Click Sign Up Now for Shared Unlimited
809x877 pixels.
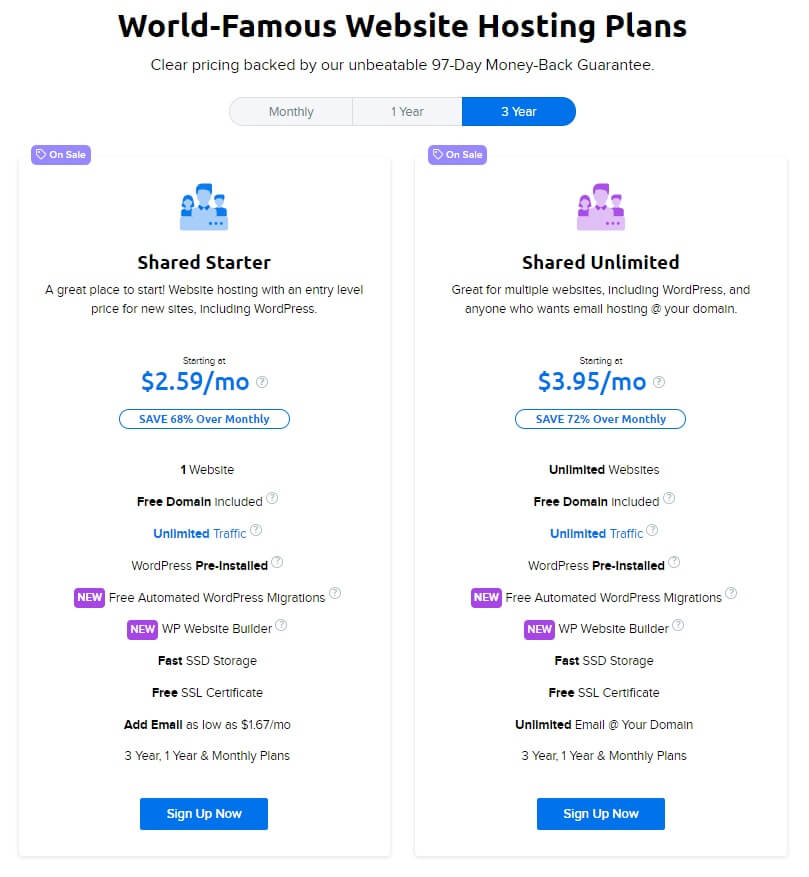(x=600, y=814)
